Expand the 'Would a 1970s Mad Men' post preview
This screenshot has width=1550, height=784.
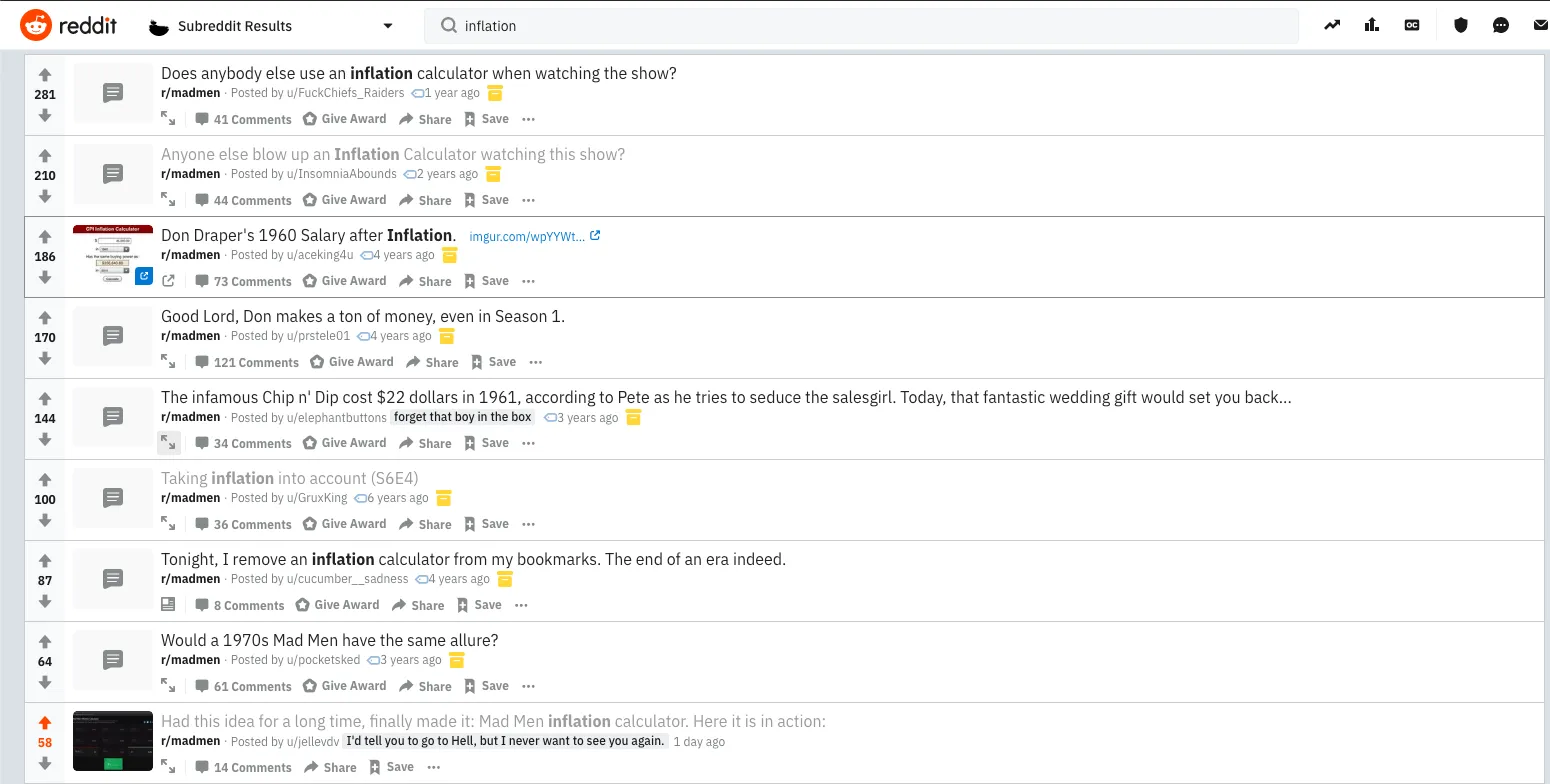pos(168,686)
